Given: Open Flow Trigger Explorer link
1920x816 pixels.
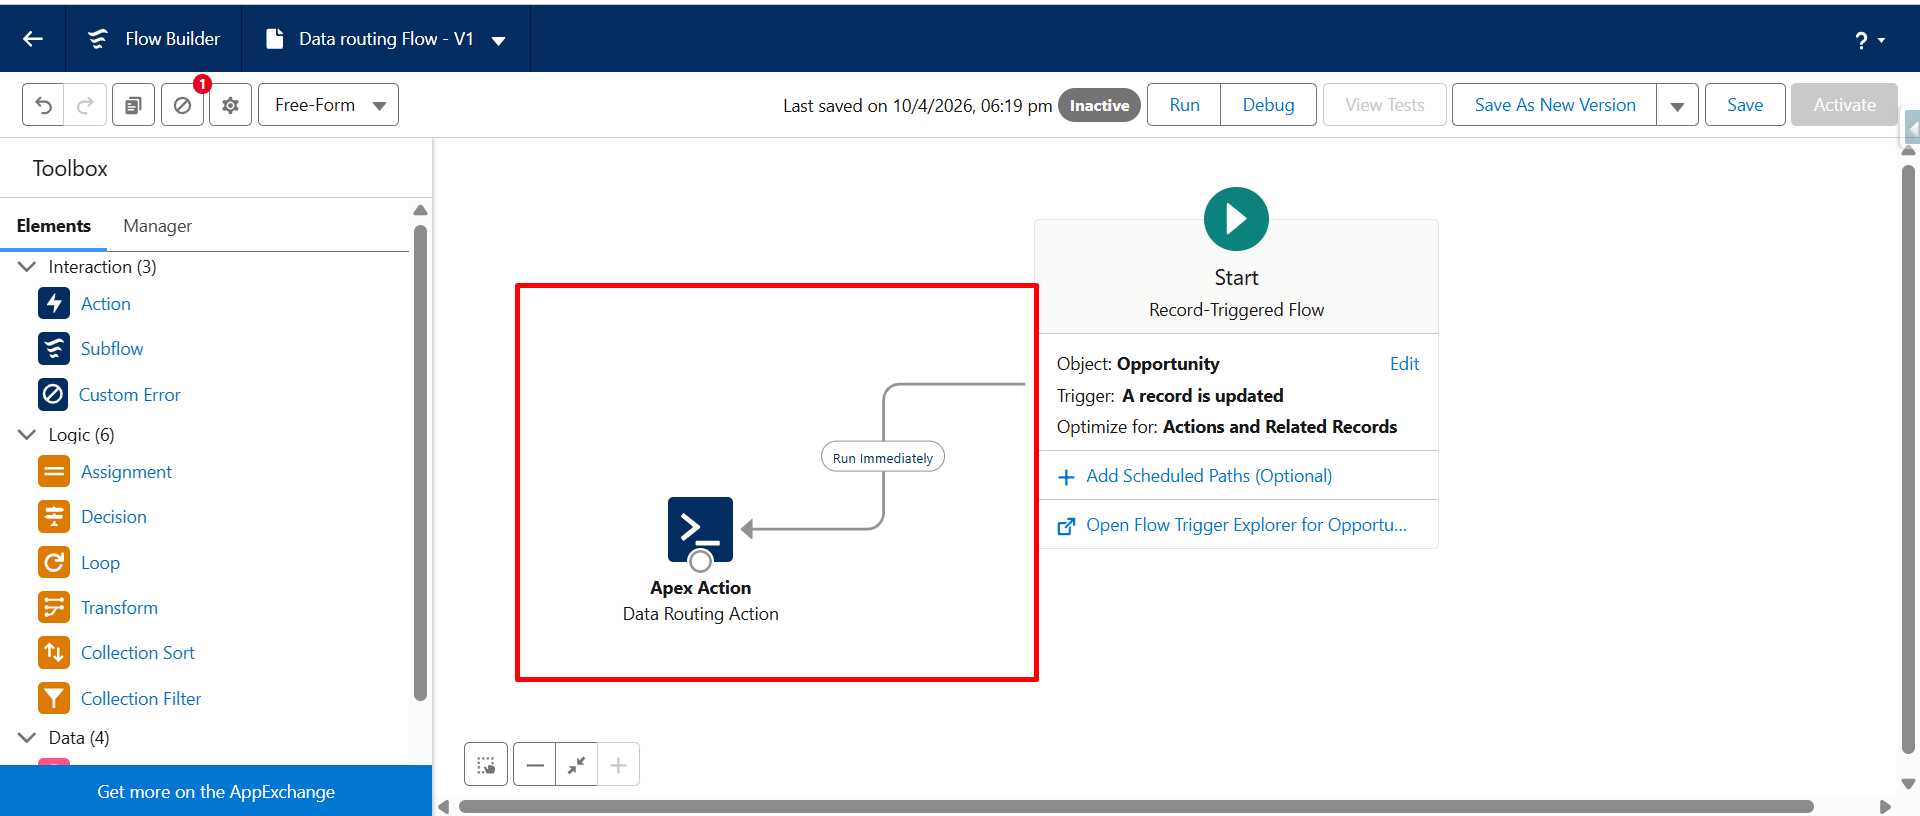Looking at the screenshot, I should [x=1246, y=525].
